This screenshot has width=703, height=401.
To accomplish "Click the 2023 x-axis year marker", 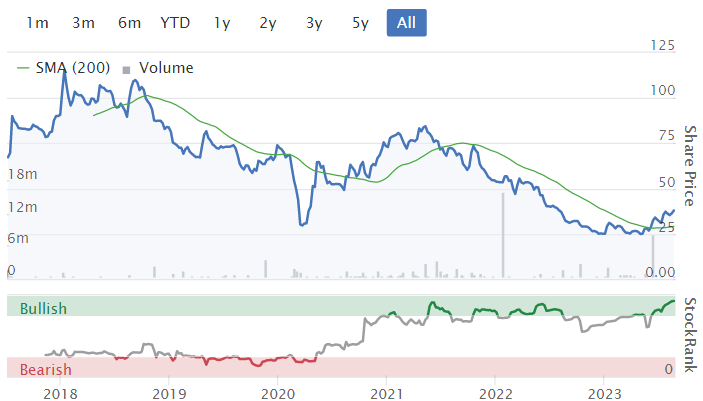I will (605, 393).
